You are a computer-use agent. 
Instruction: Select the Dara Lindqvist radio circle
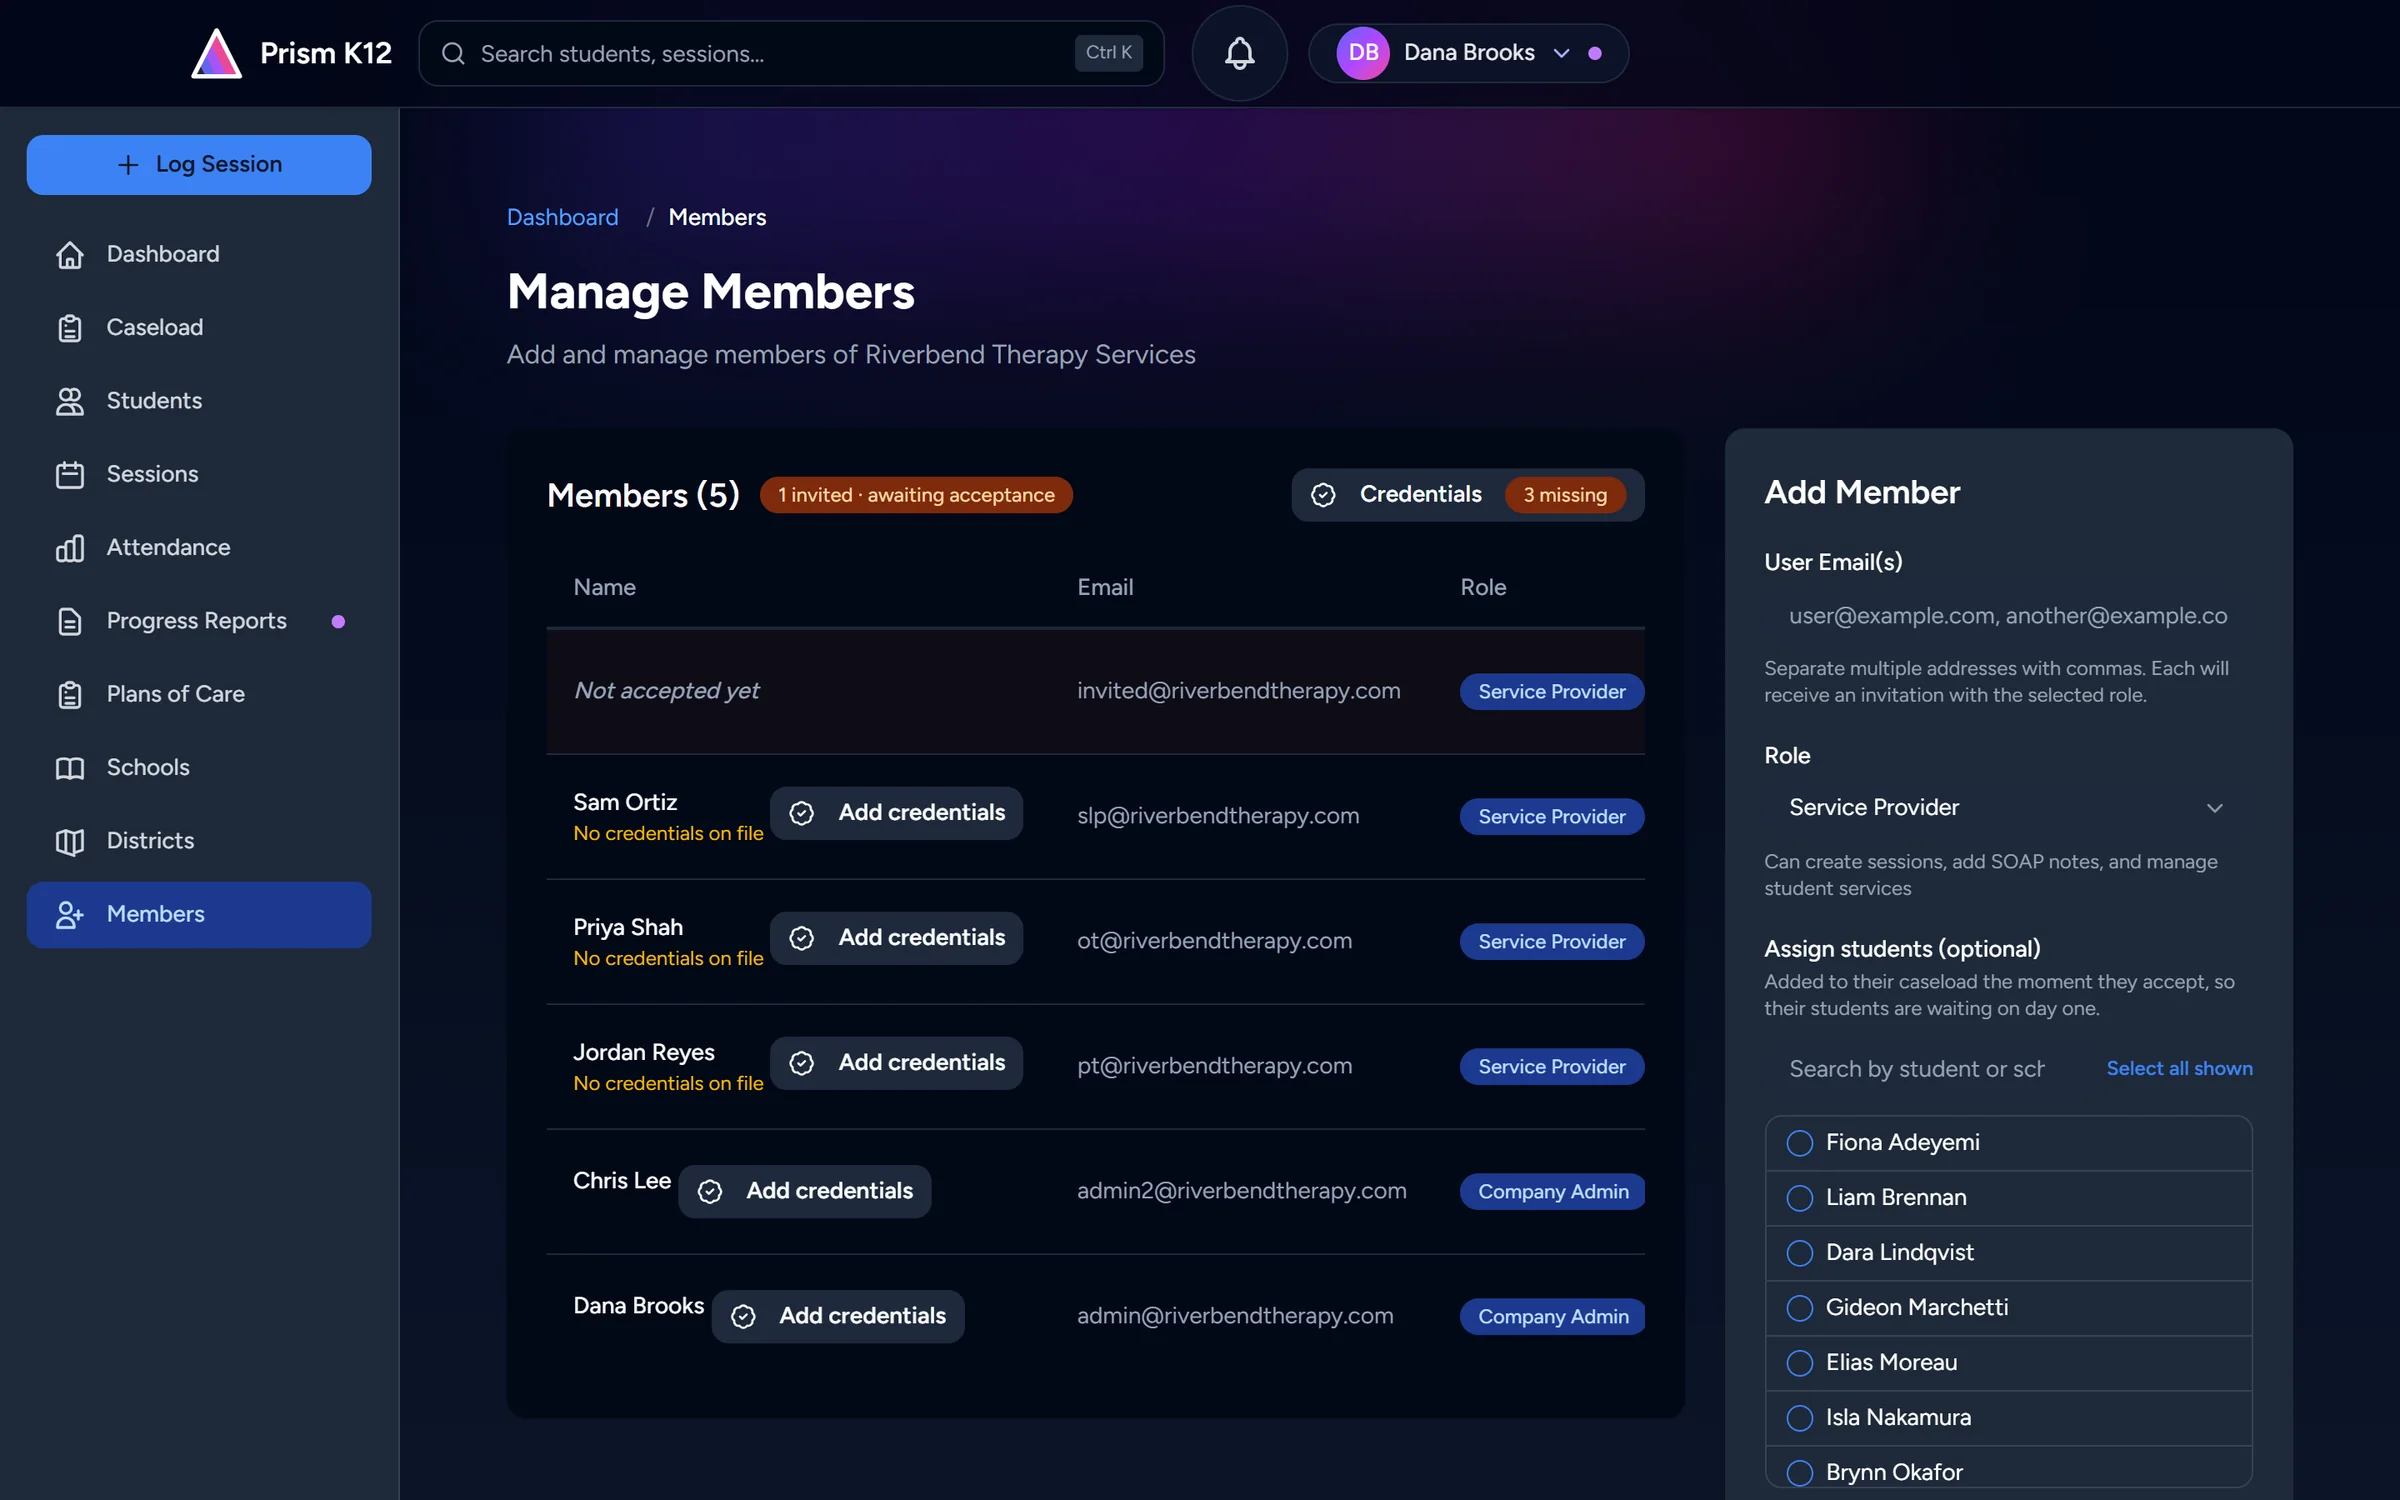click(1799, 1253)
